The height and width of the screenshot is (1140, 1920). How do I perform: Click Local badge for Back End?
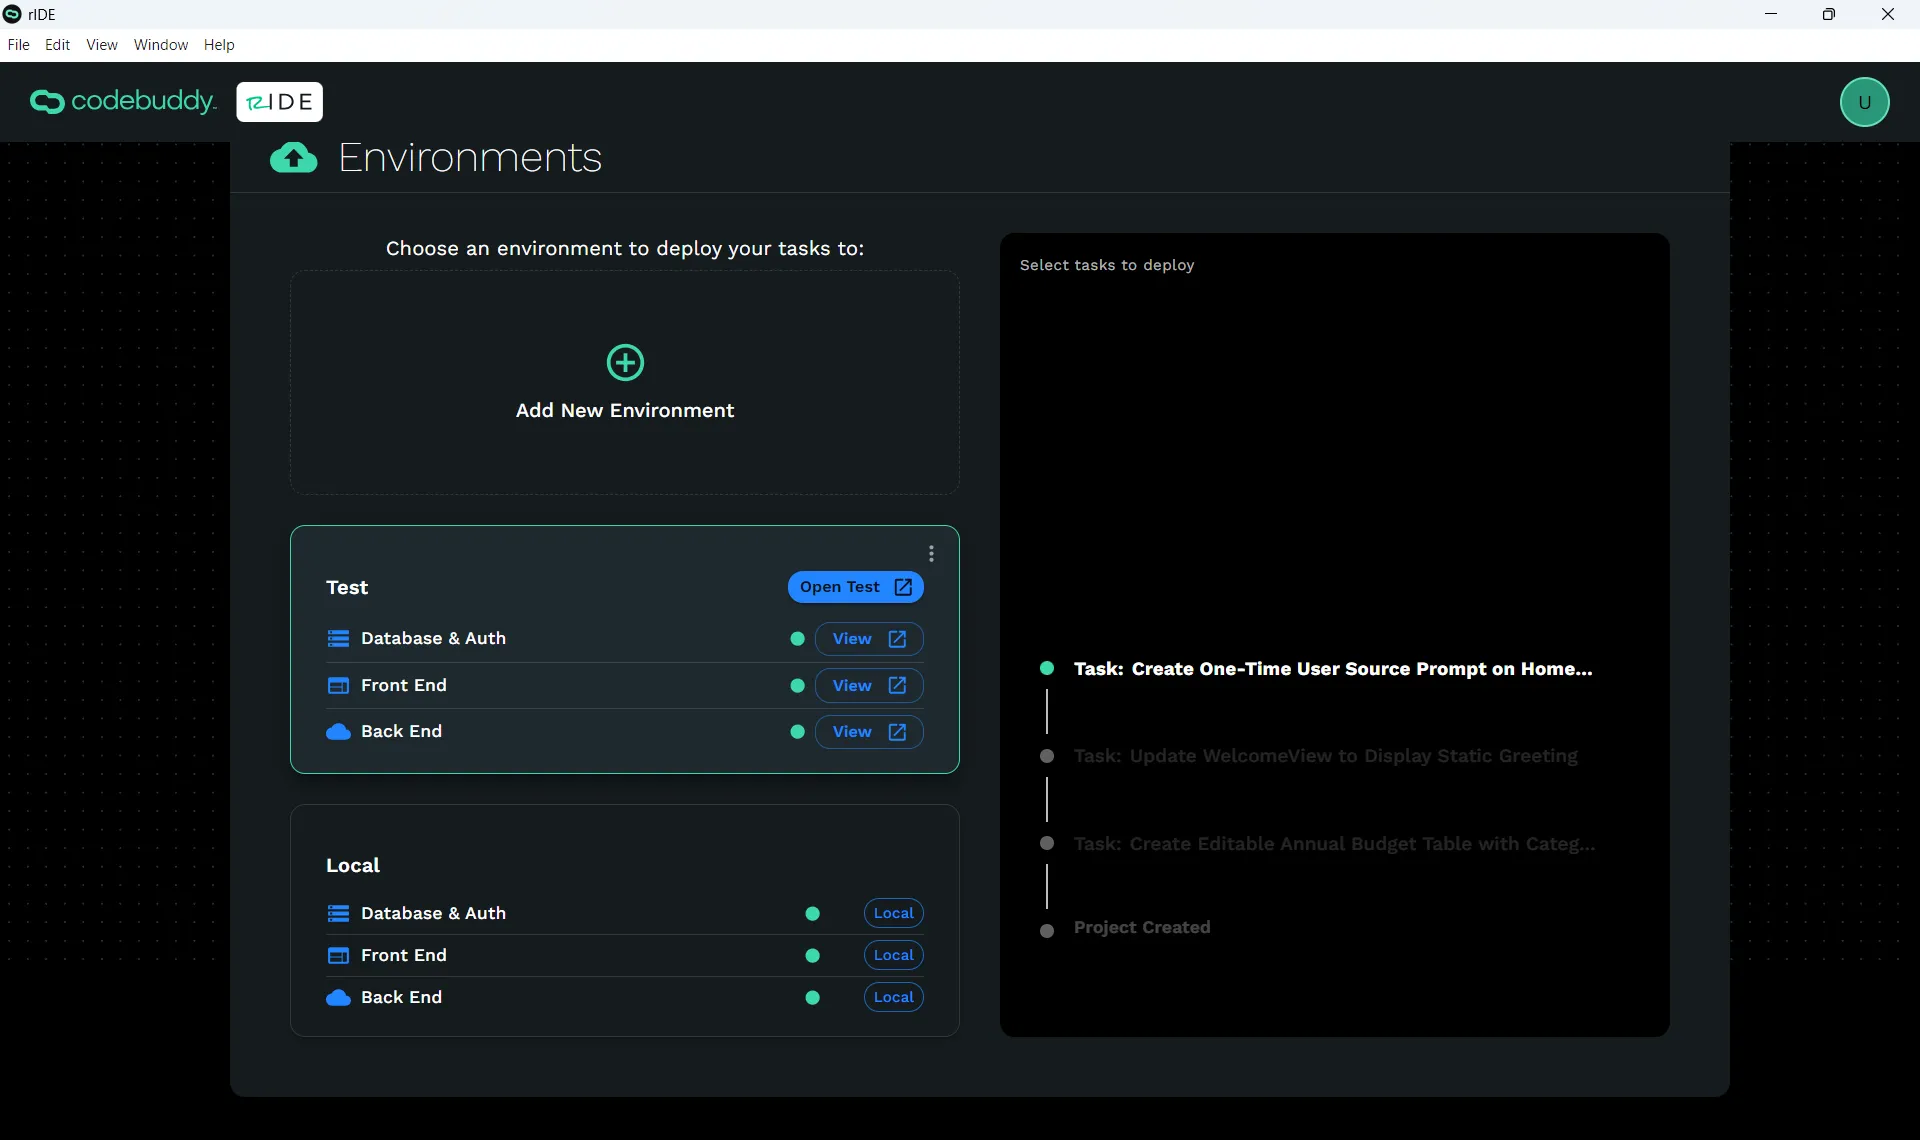tap(893, 998)
